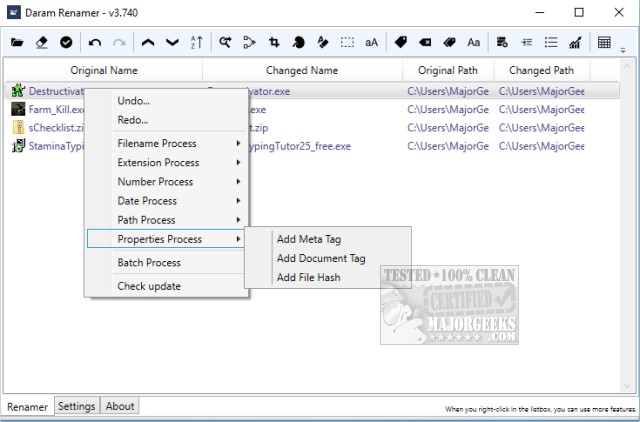Click the highlighted Properties Process entry
This screenshot has height=422, width=640.
pos(167,239)
